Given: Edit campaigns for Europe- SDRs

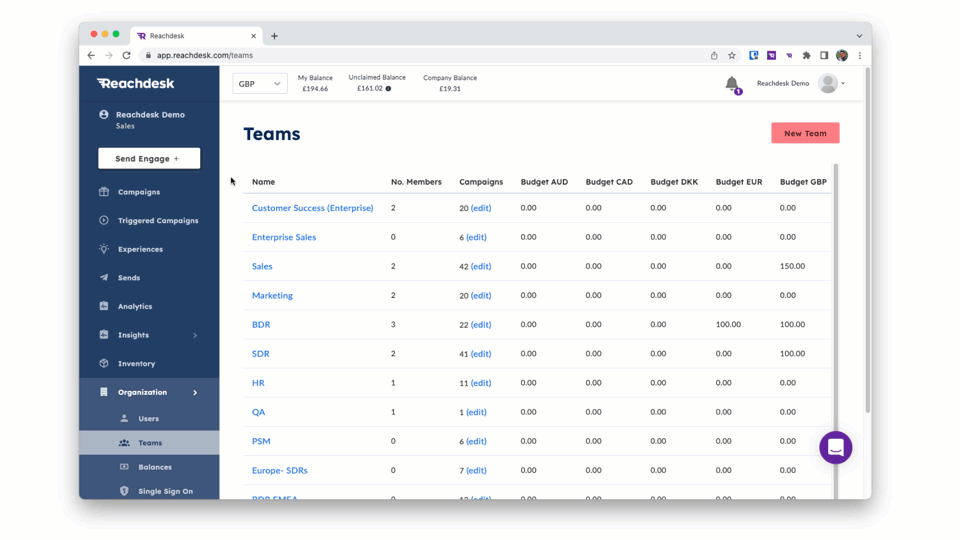Looking at the screenshot, I should coord(476,470).
